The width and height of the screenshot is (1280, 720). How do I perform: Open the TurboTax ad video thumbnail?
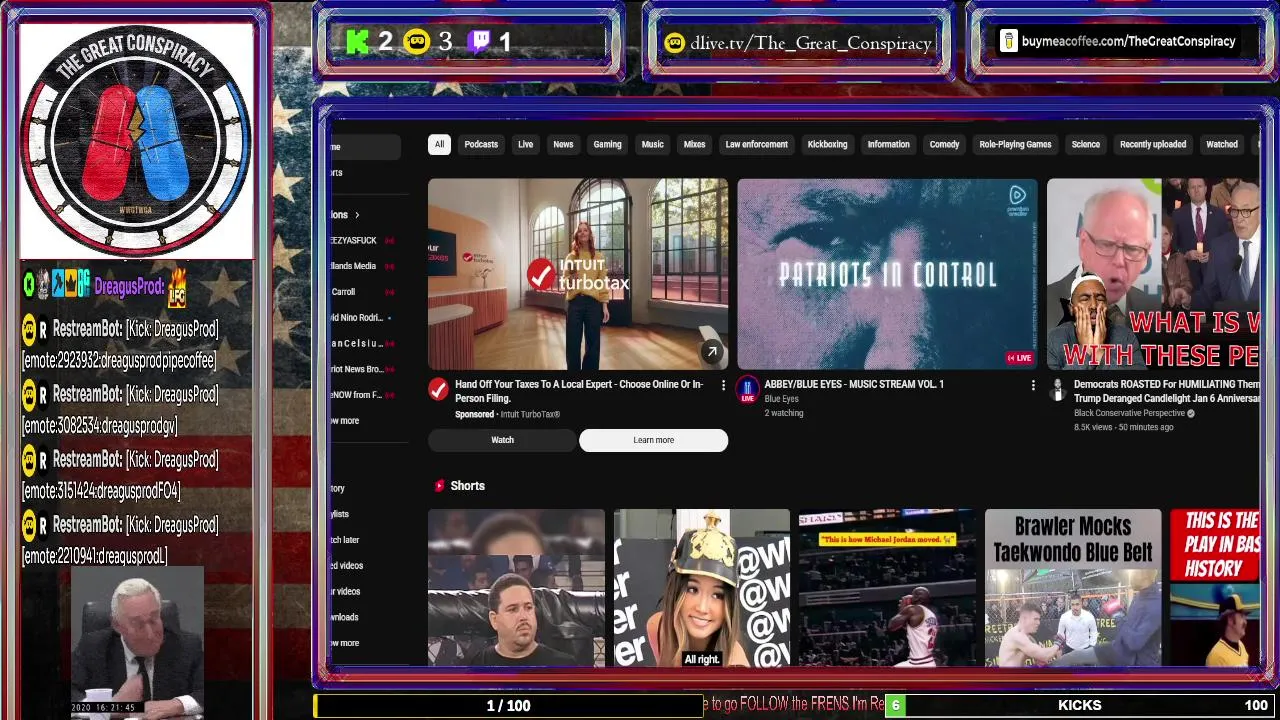(578, 274)
